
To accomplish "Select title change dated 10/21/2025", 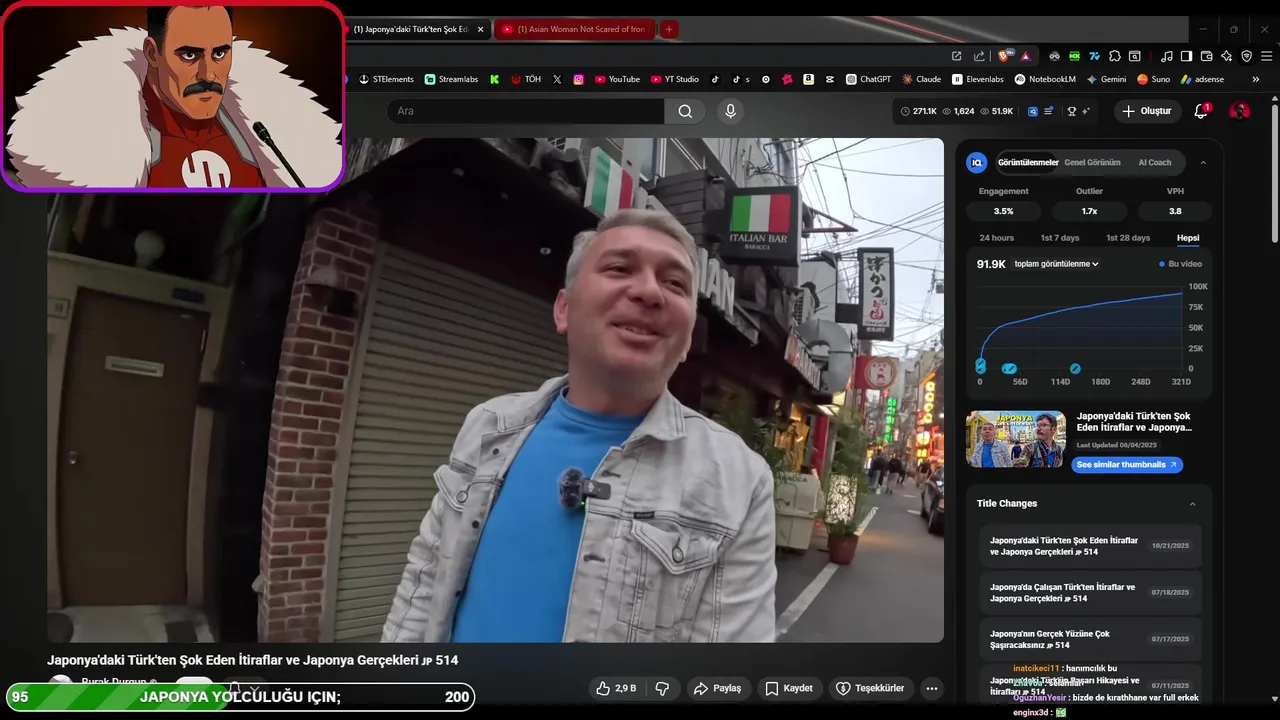I will point(1090,546).
